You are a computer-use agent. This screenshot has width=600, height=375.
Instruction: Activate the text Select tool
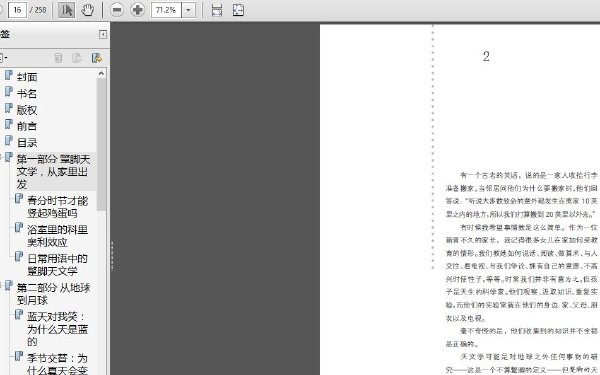click(66, 10)
